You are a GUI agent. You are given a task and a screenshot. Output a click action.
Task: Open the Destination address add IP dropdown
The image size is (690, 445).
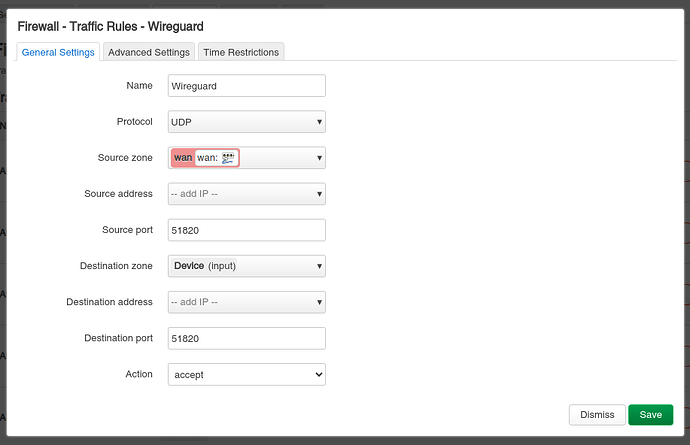coord(246,302)
